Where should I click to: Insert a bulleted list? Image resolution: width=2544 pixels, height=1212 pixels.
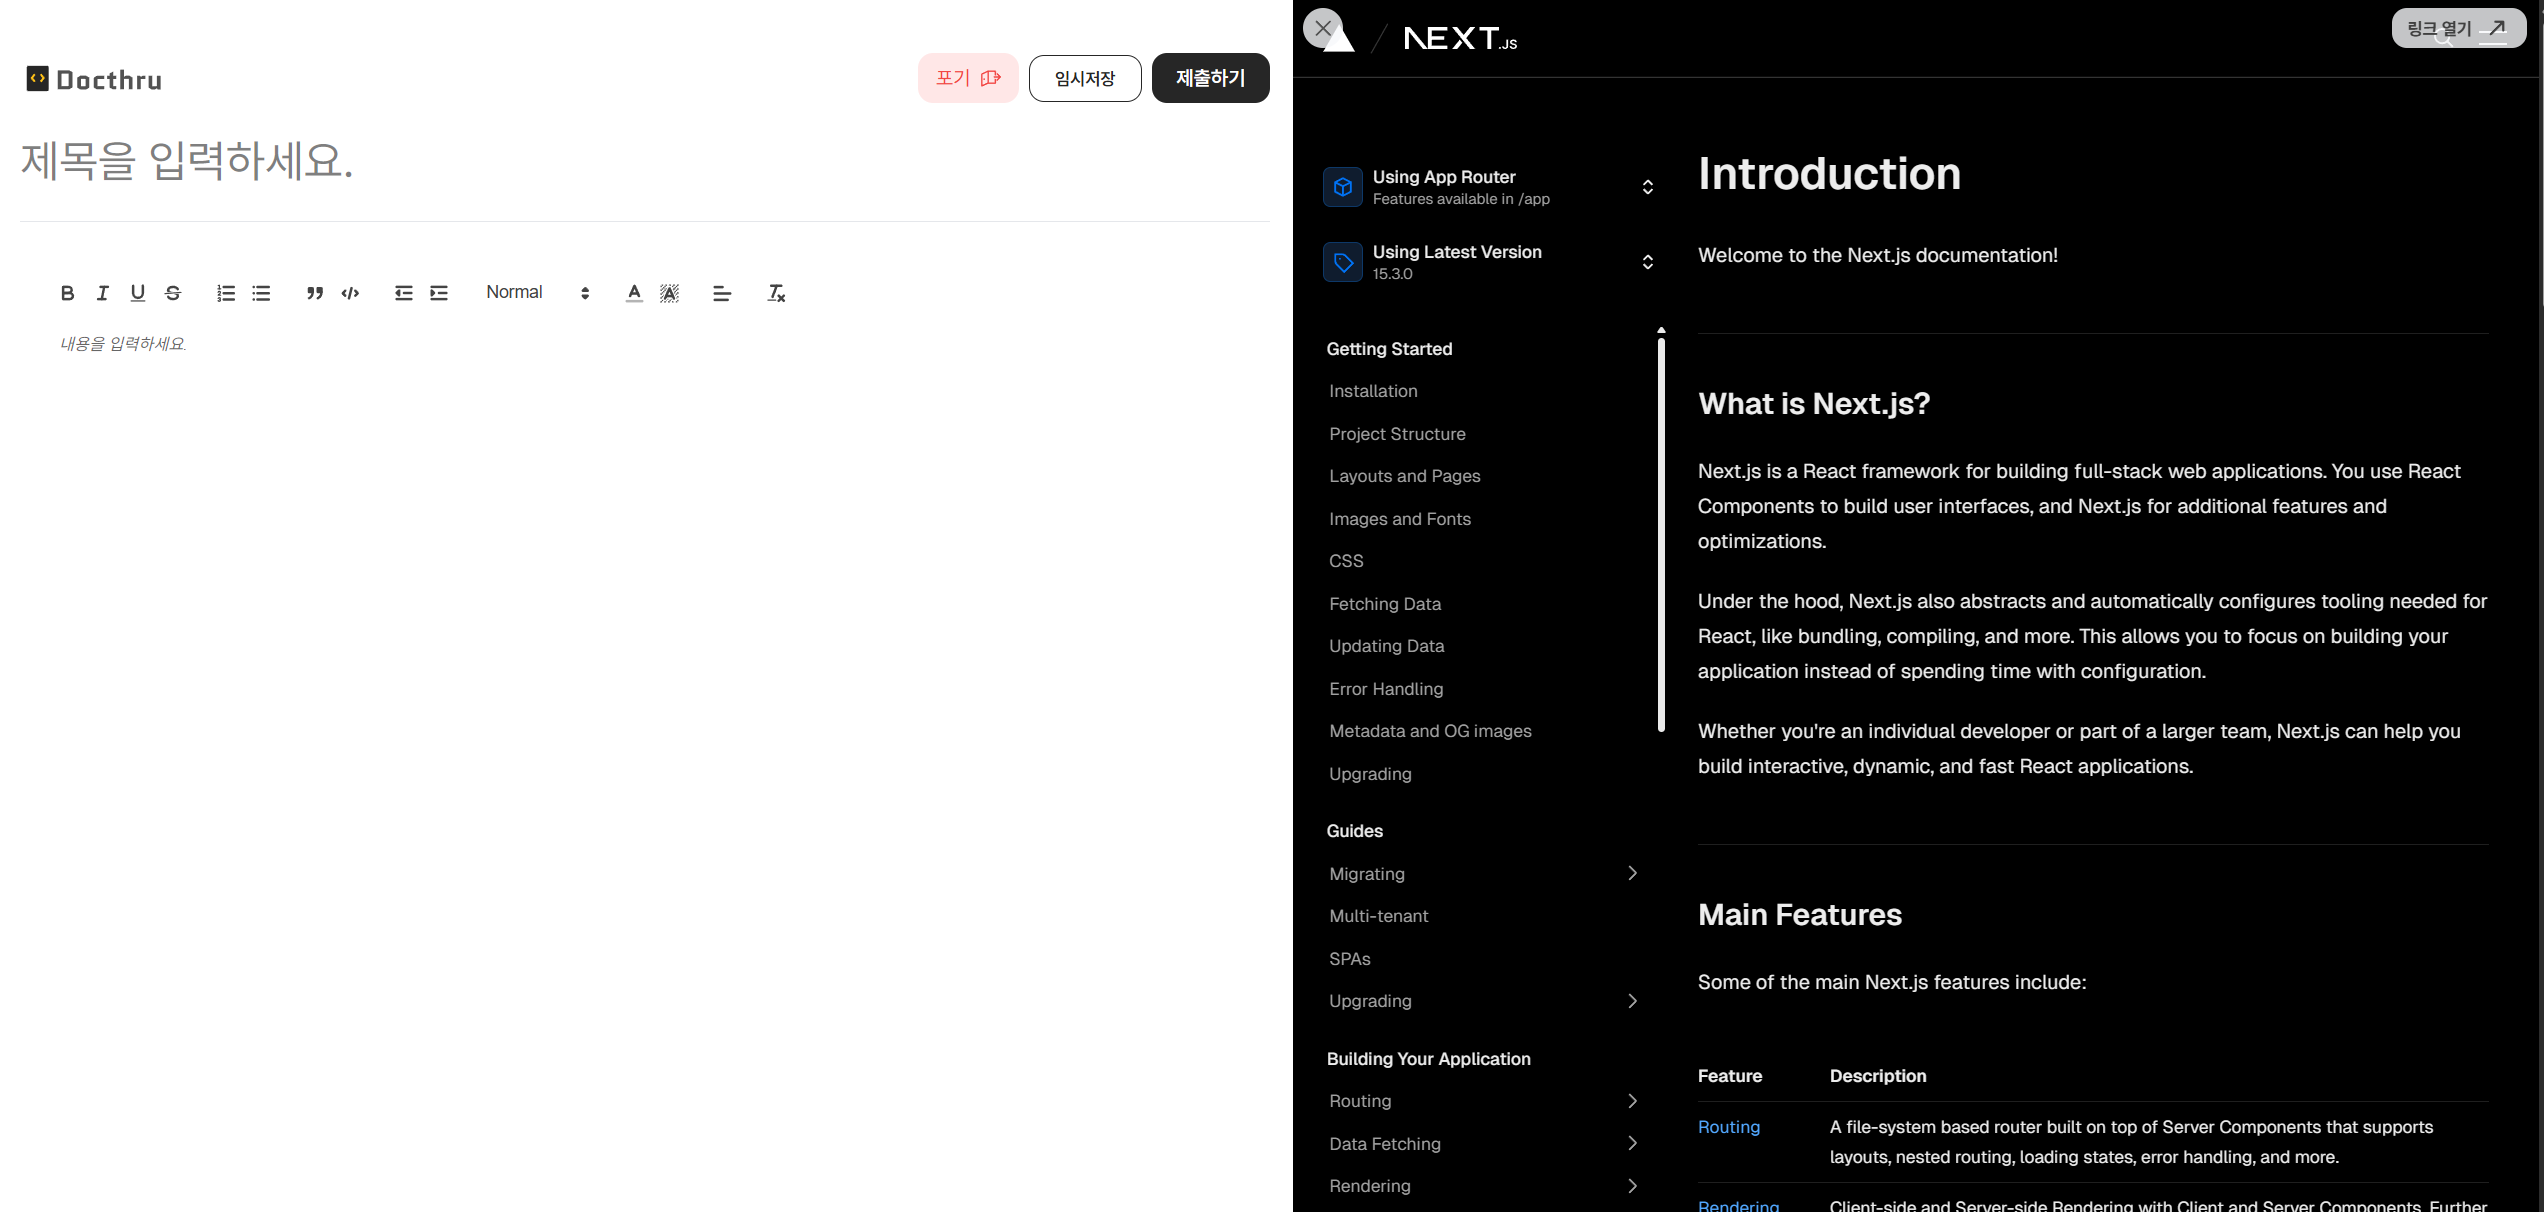[261, 293]
